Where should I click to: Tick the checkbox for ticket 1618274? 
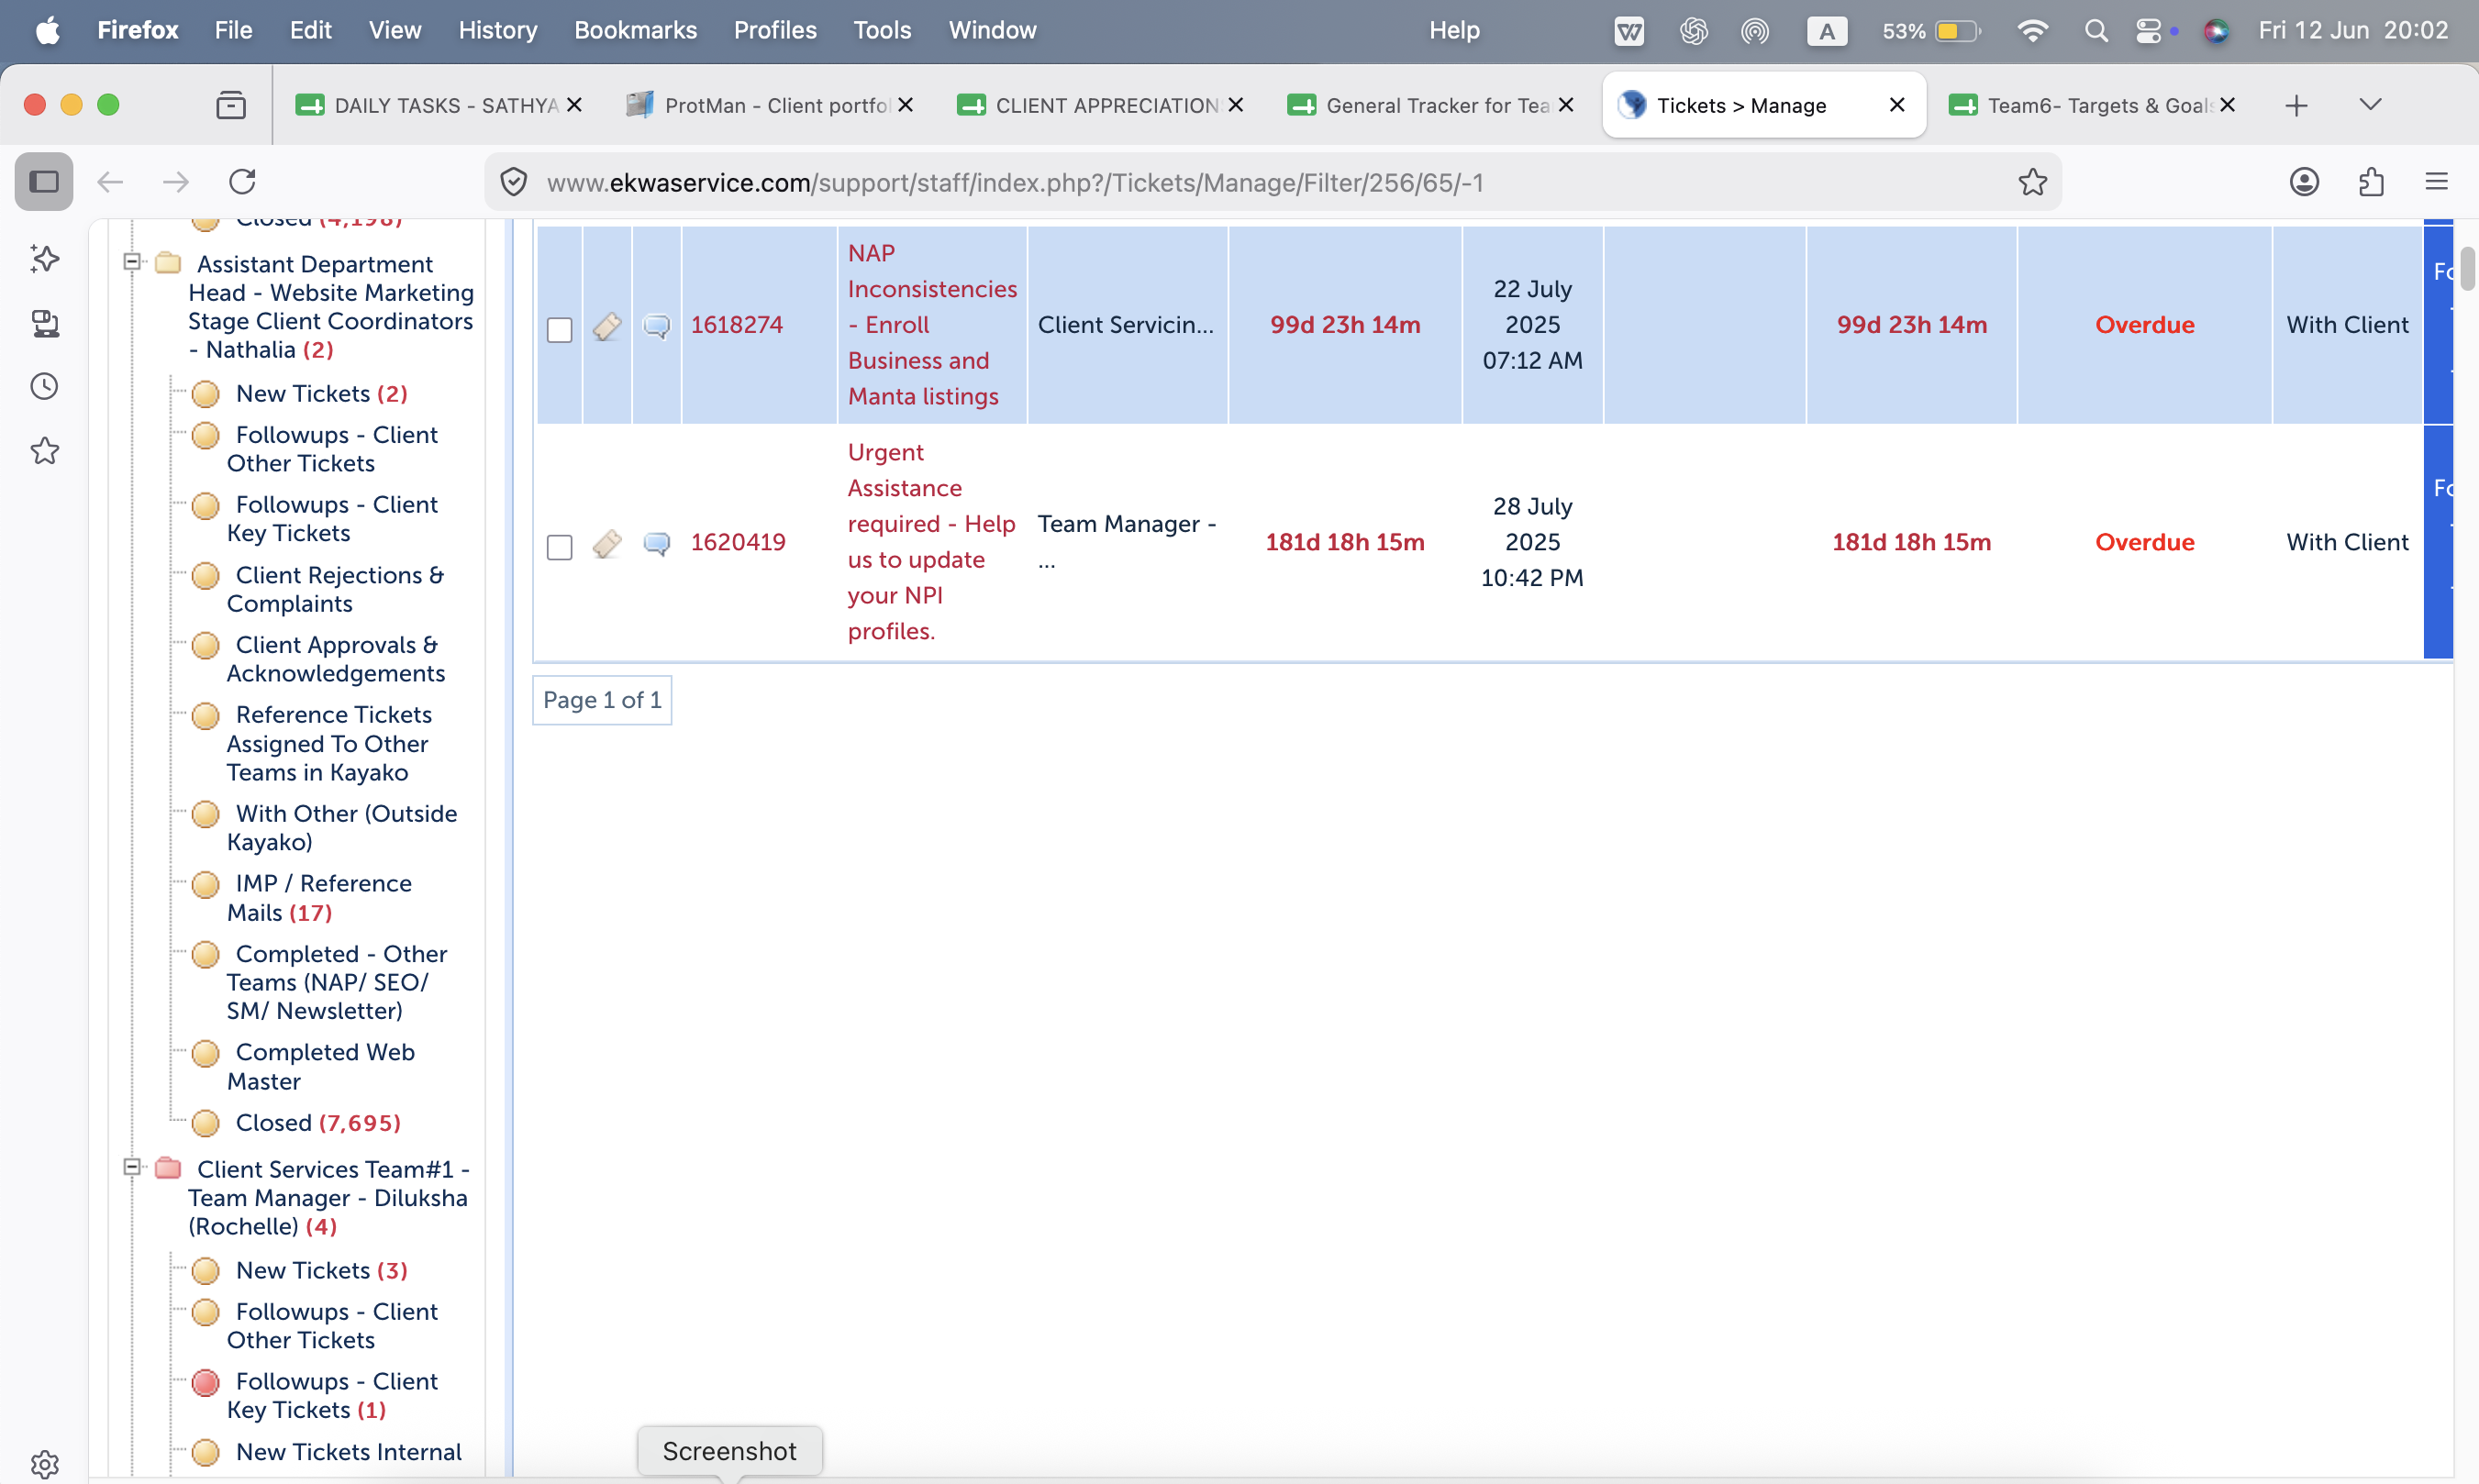pyautogui.click(x=560, y=330)
